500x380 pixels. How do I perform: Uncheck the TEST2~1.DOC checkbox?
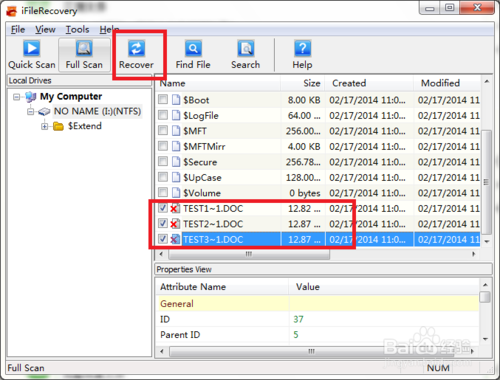click(163, 224)
